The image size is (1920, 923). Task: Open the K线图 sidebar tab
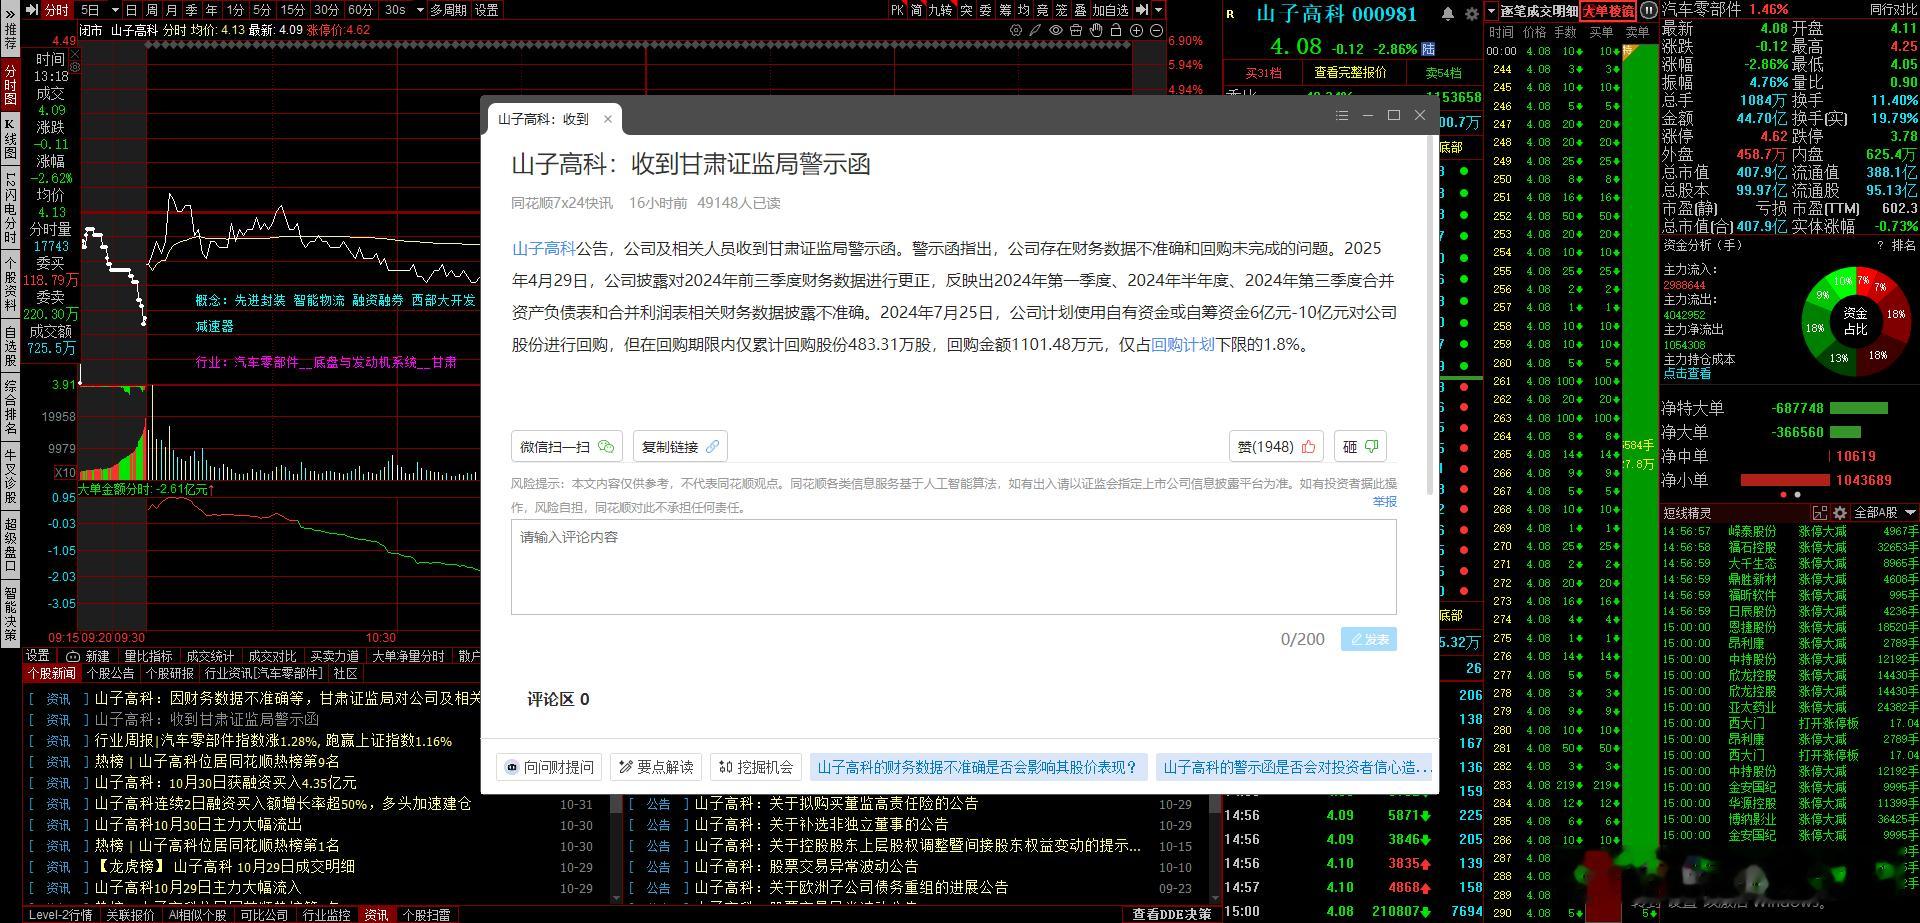coord(8,135)
